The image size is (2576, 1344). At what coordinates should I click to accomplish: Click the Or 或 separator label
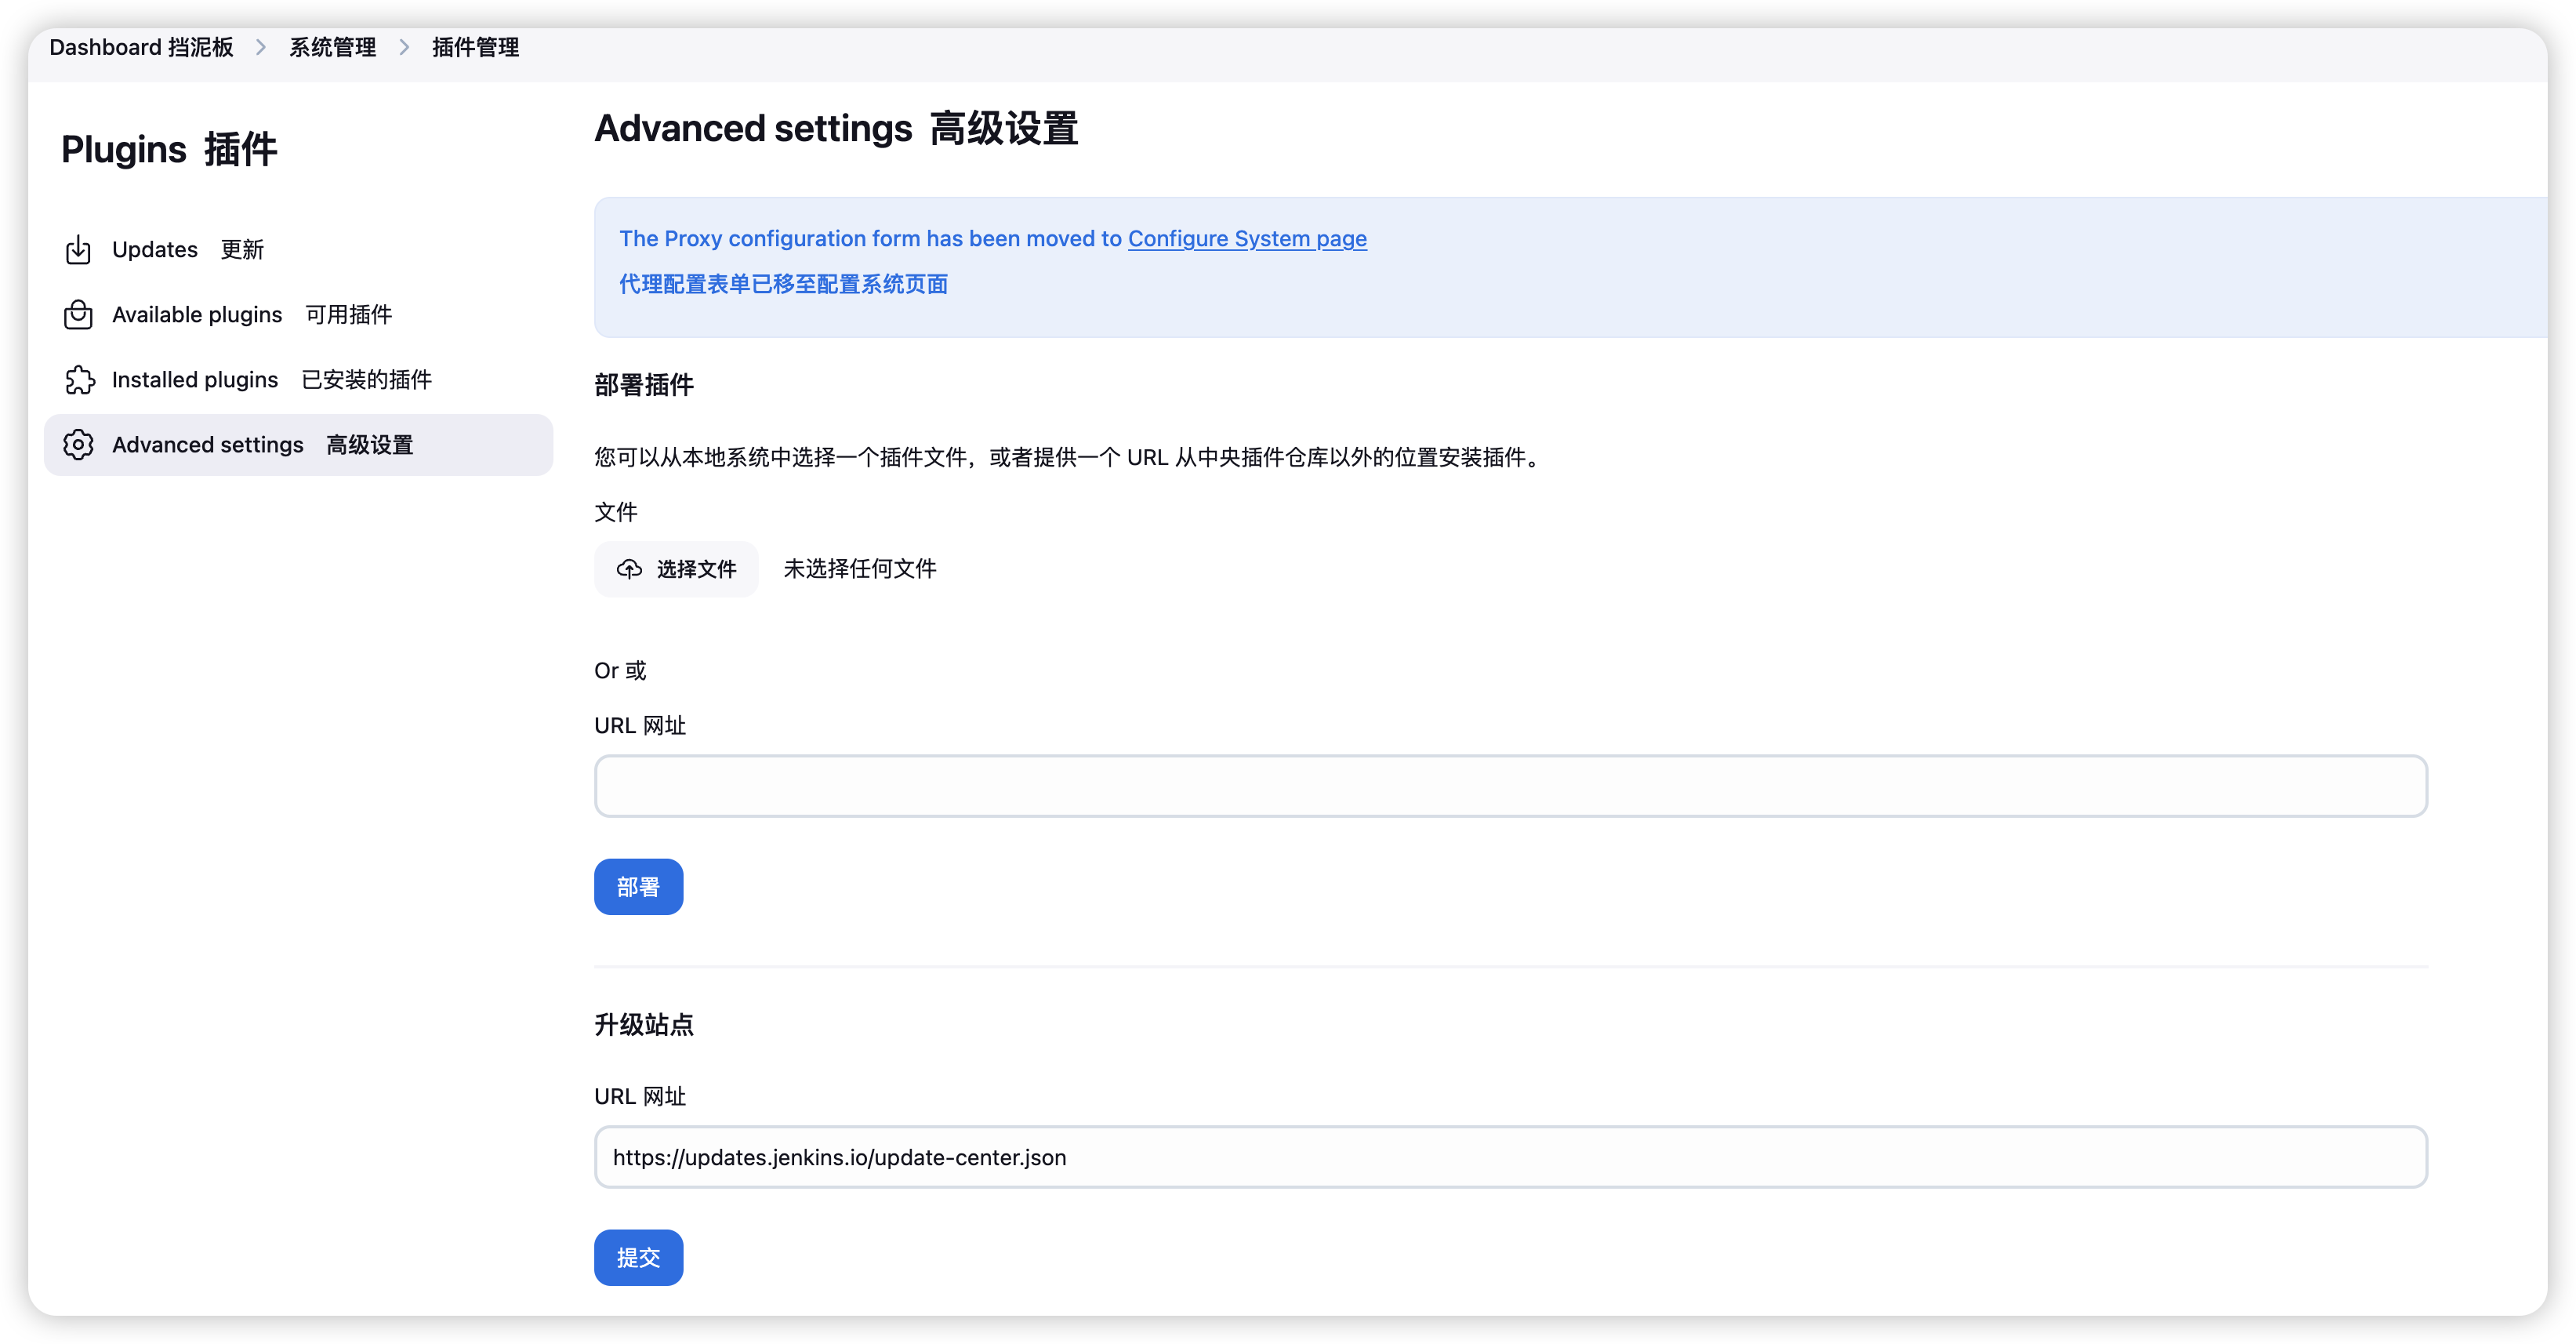620,671
